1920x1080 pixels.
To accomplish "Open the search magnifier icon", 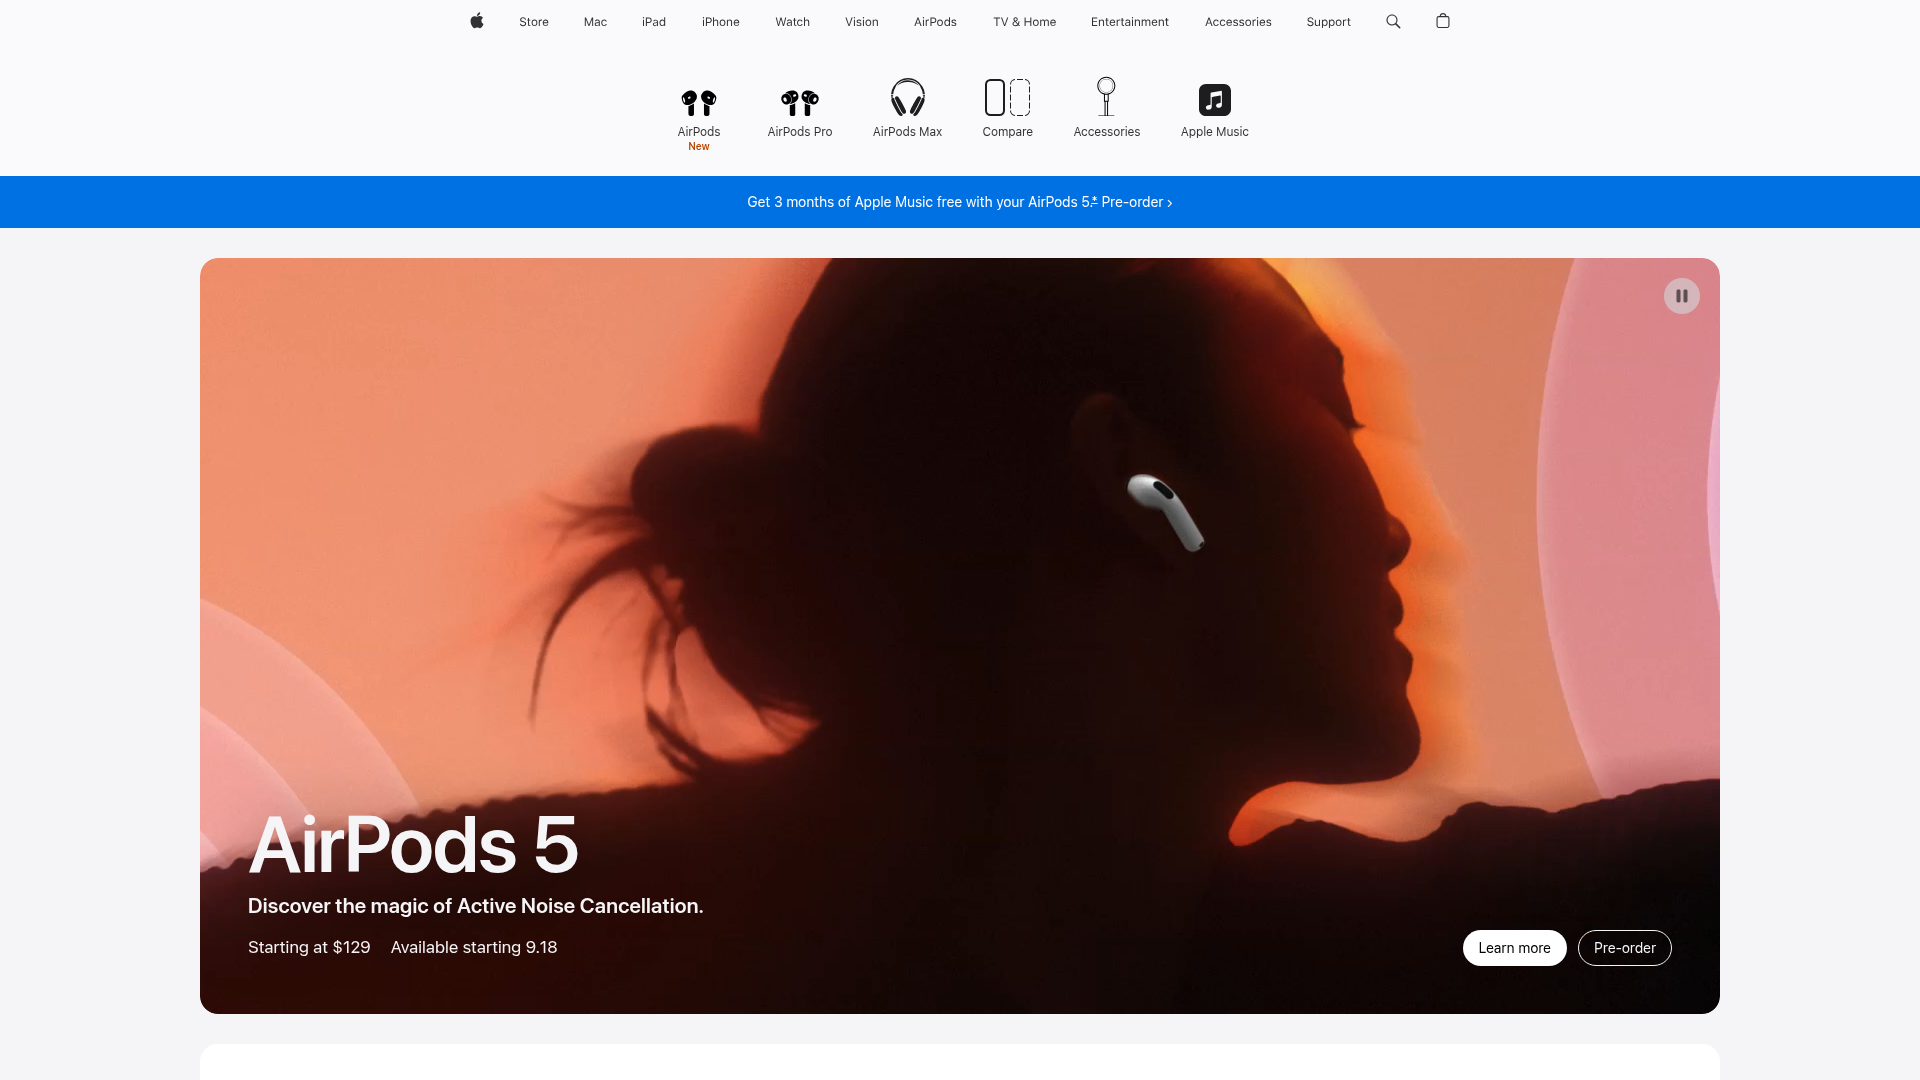I will 1393,21.
